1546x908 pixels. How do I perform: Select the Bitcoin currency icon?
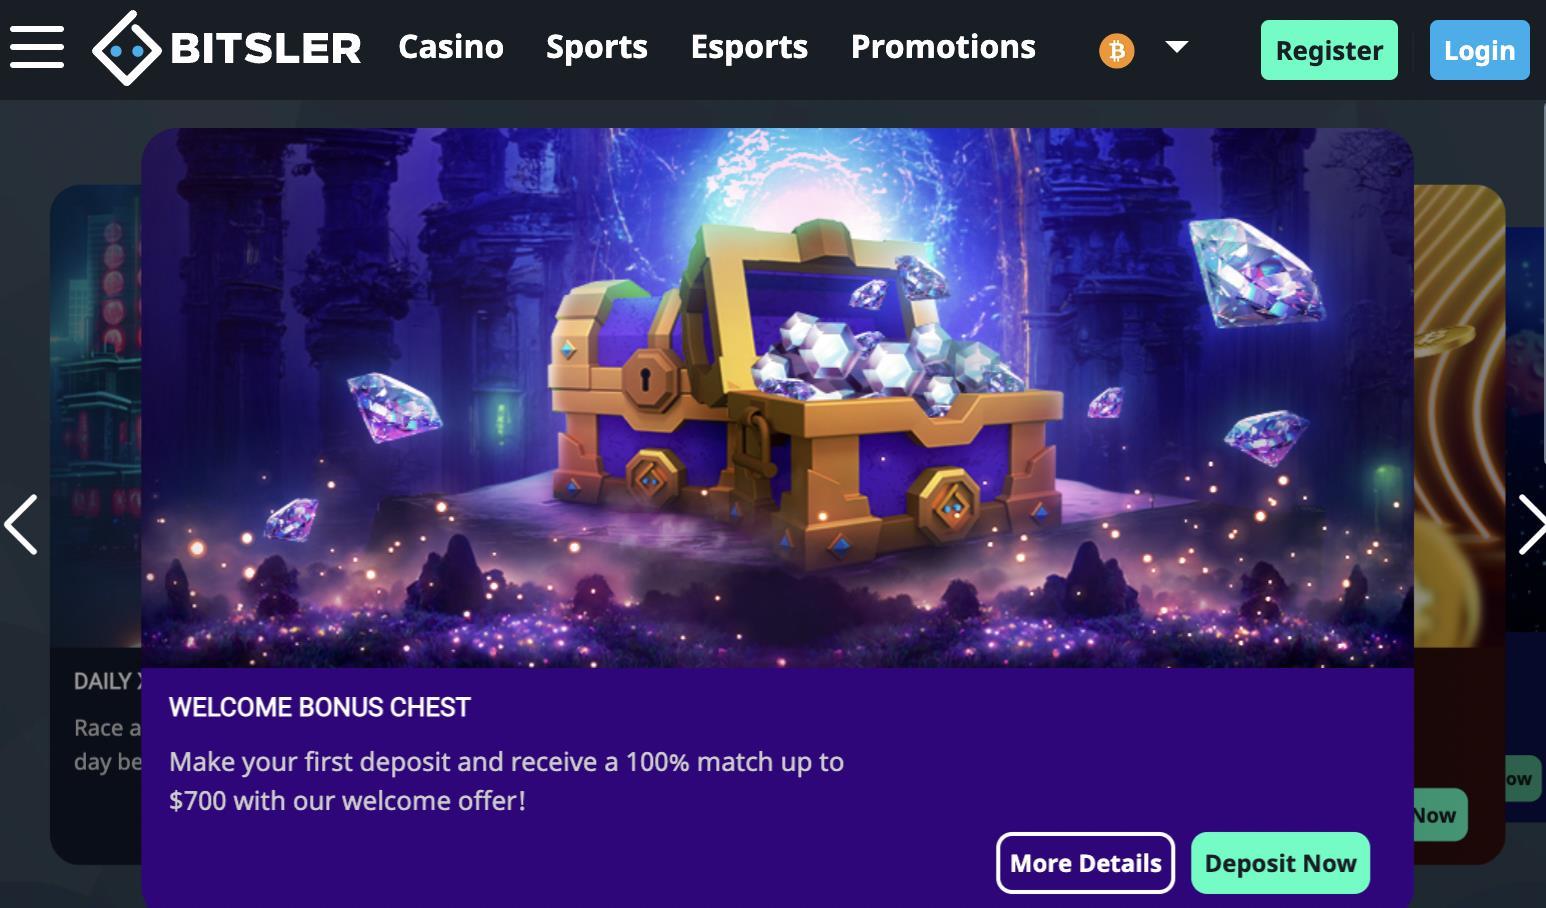(1116, 50)
